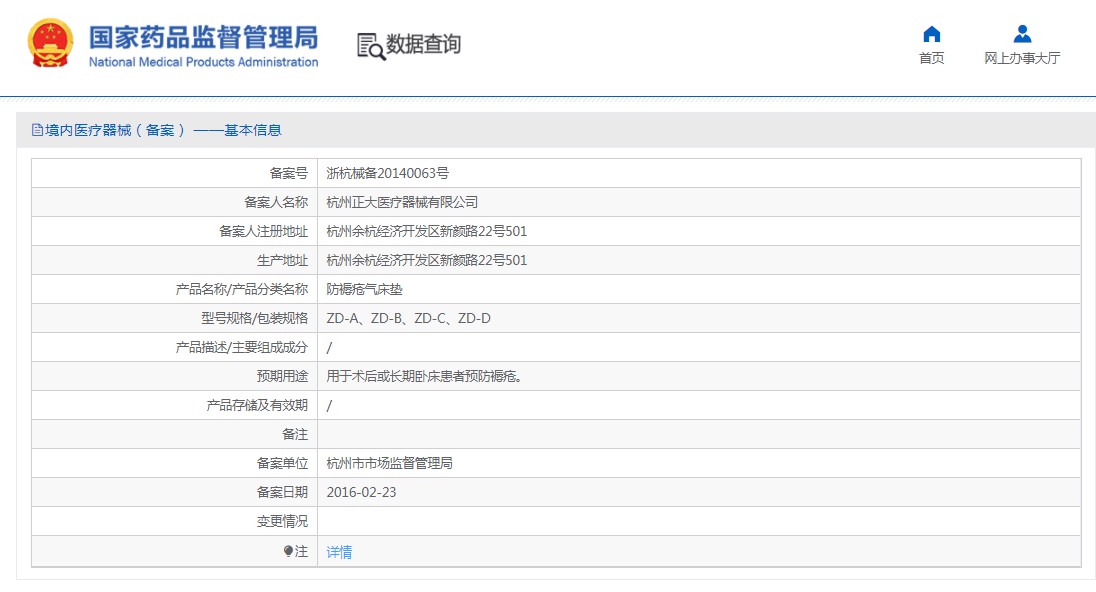This screenshot has height=592, width=1096.
Task: Click the 备案人名称 label
Action: (x=276, y=202)
